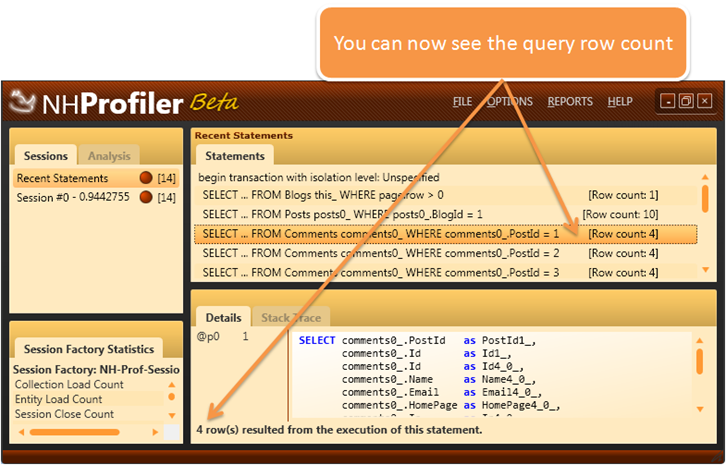The width and height of the screenshot is (726, 465).
Task: Select the SELECT FROM Blogs statement
Action: (445, 195)
